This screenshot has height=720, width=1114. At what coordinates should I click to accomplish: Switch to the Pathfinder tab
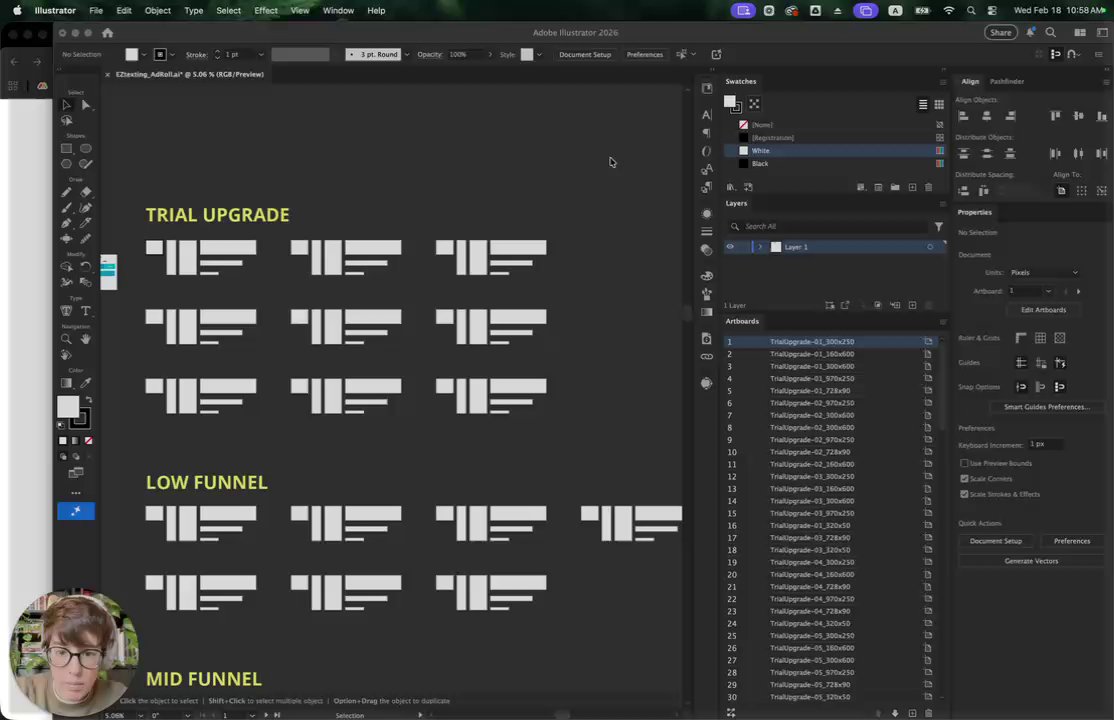tap(1006, 81)
